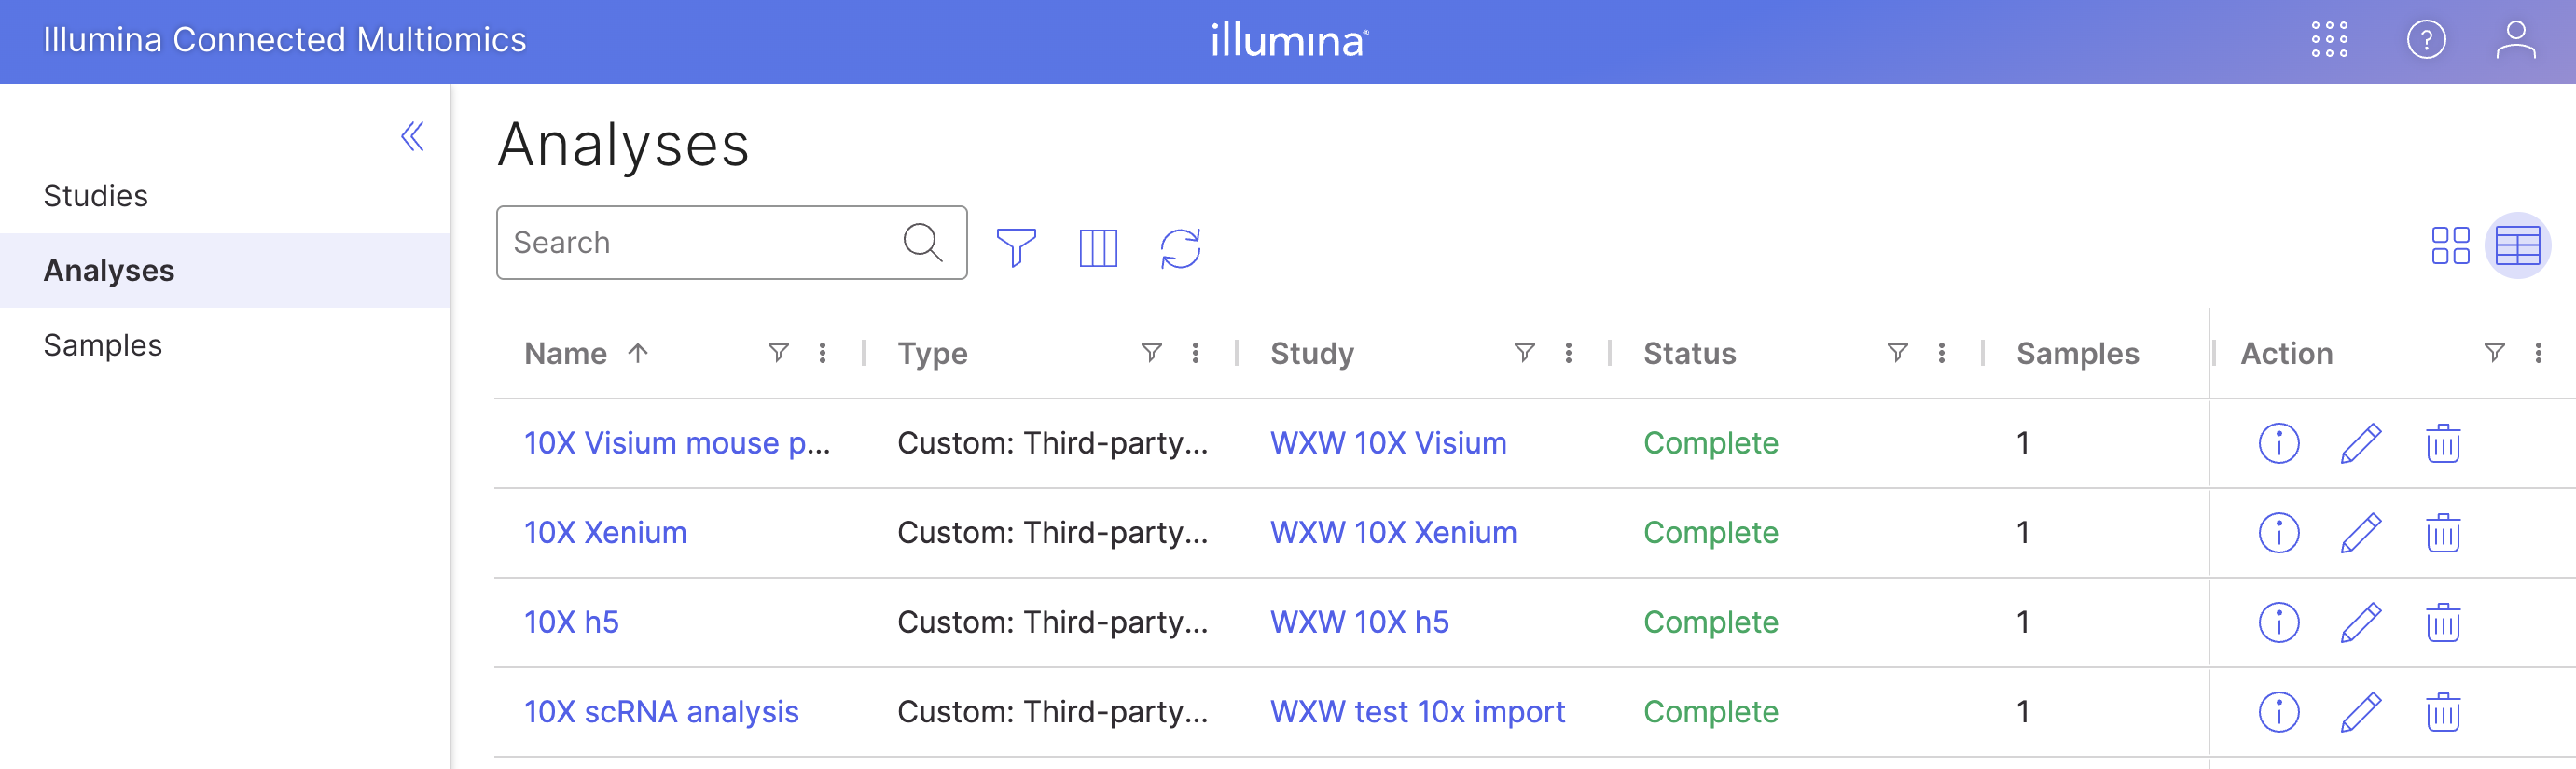Show info for 10X Visium mouse analysis

[x=2279, y=443]
